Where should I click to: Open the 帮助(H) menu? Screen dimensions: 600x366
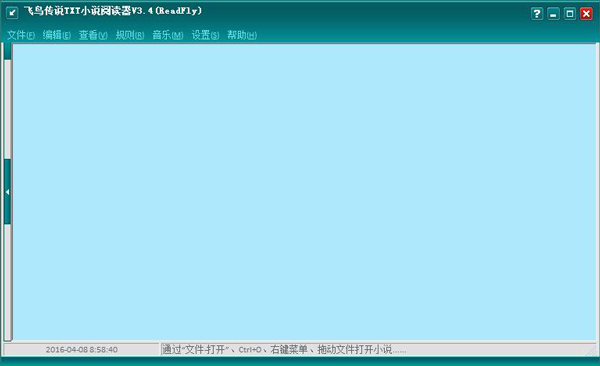tap(242, 35)
